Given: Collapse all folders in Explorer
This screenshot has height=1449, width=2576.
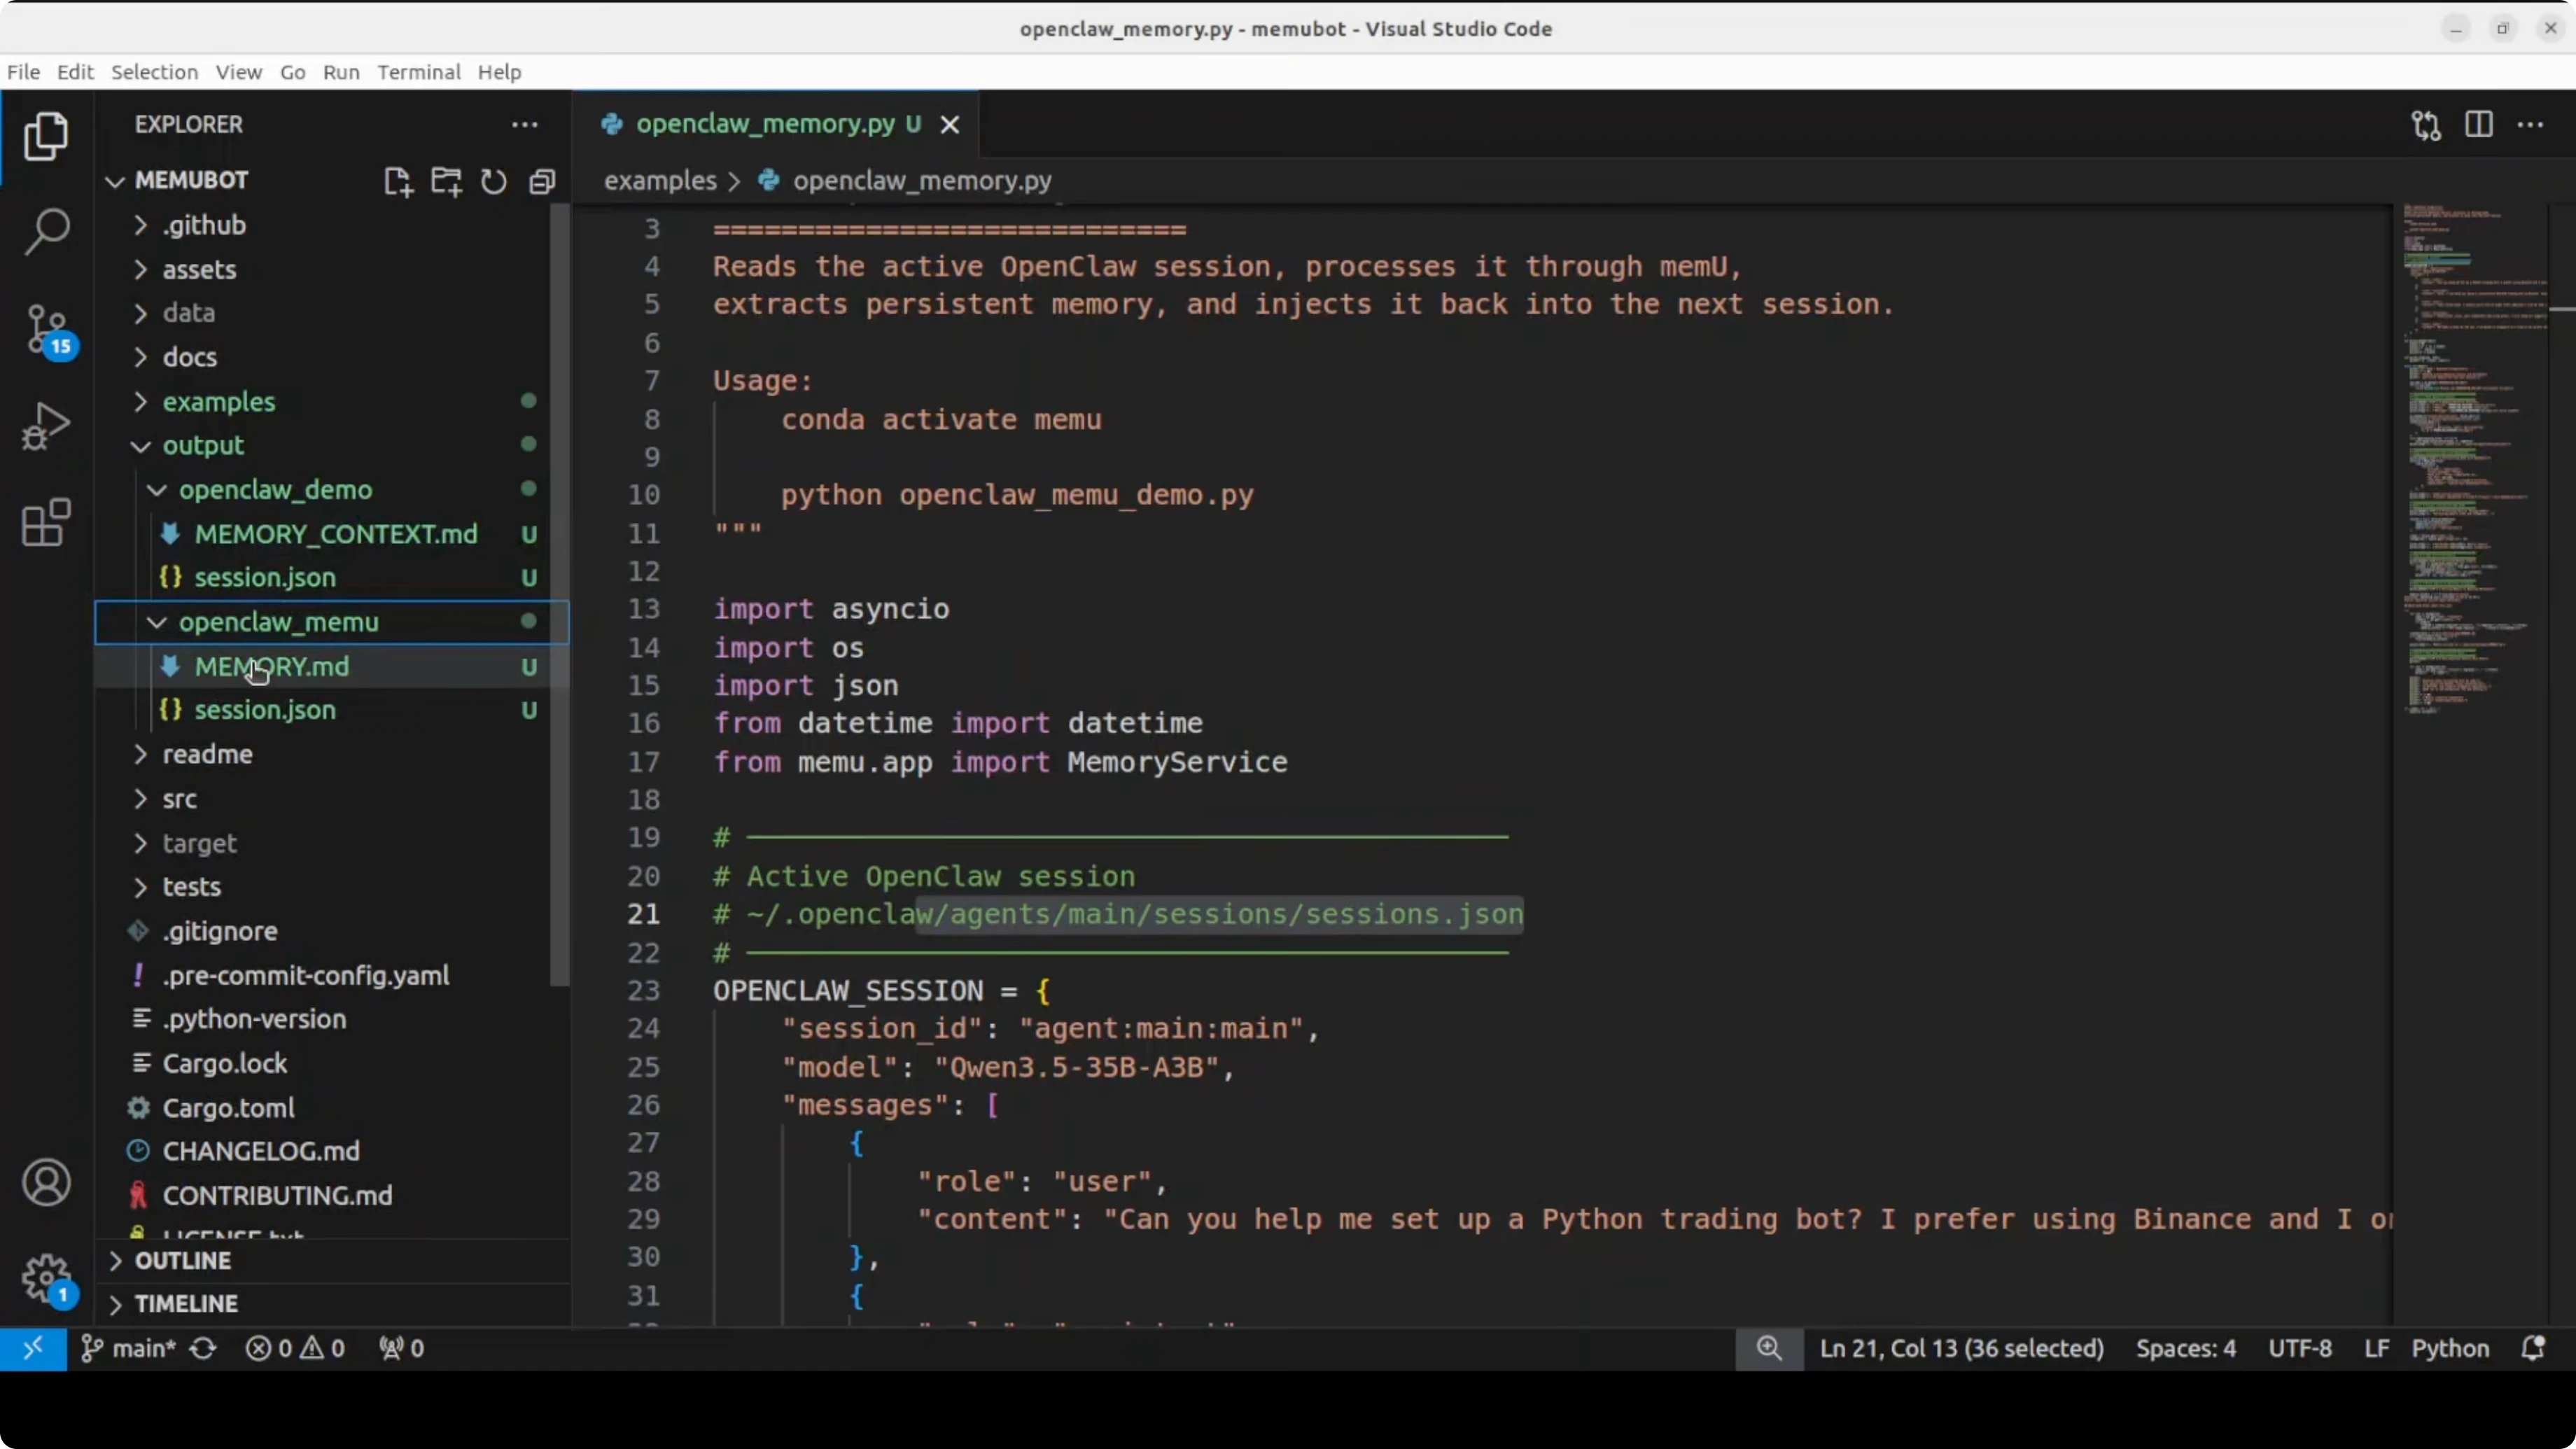Looking at the screenshot, I should tap(542, 181).
